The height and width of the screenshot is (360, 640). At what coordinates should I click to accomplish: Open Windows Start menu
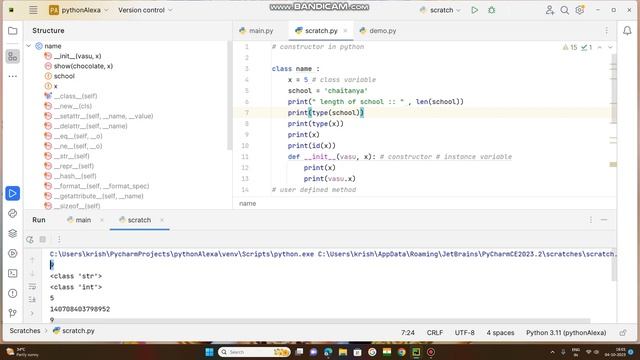209,352
